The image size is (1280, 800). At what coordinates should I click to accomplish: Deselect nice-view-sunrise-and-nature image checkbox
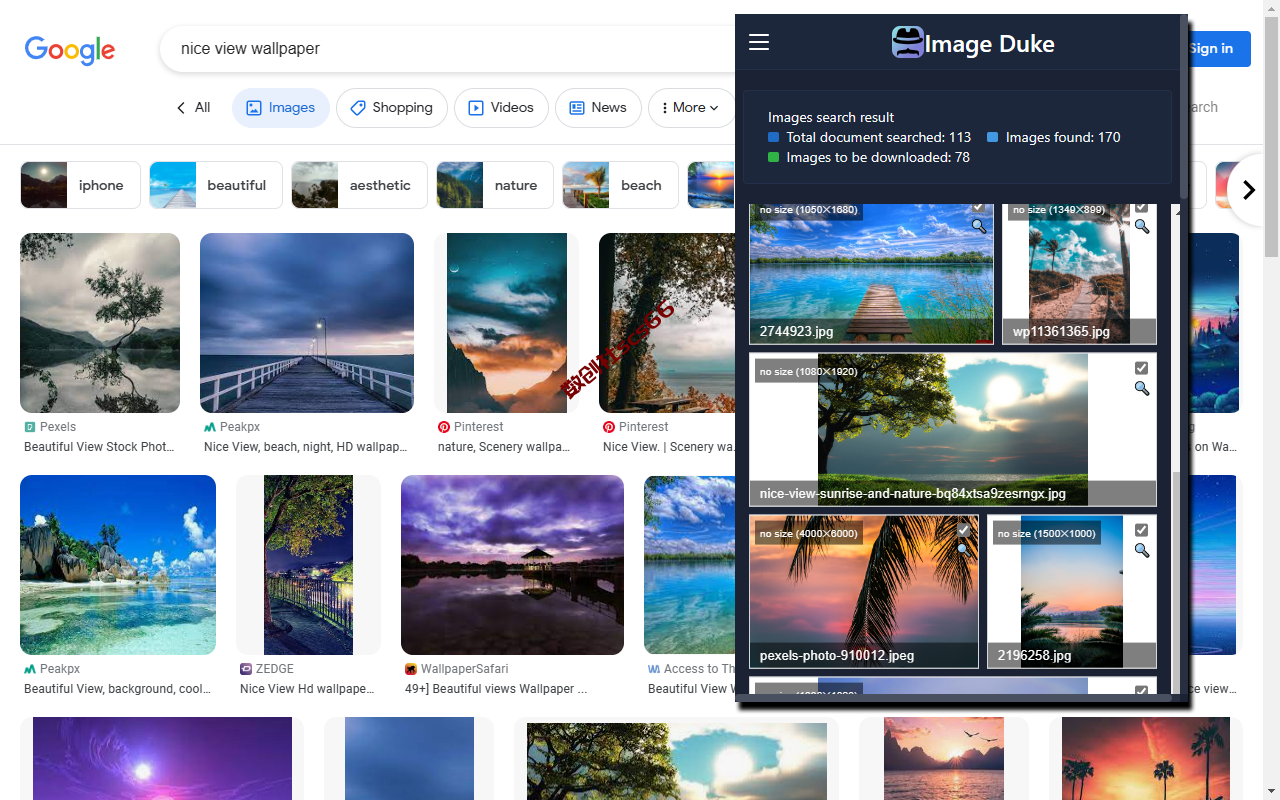[x=1142, y=368]
